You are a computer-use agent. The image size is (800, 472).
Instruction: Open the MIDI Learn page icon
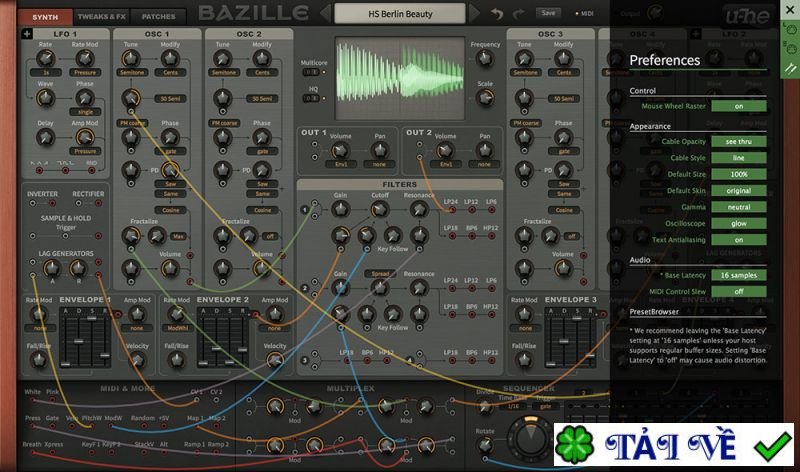pos(790,29)
